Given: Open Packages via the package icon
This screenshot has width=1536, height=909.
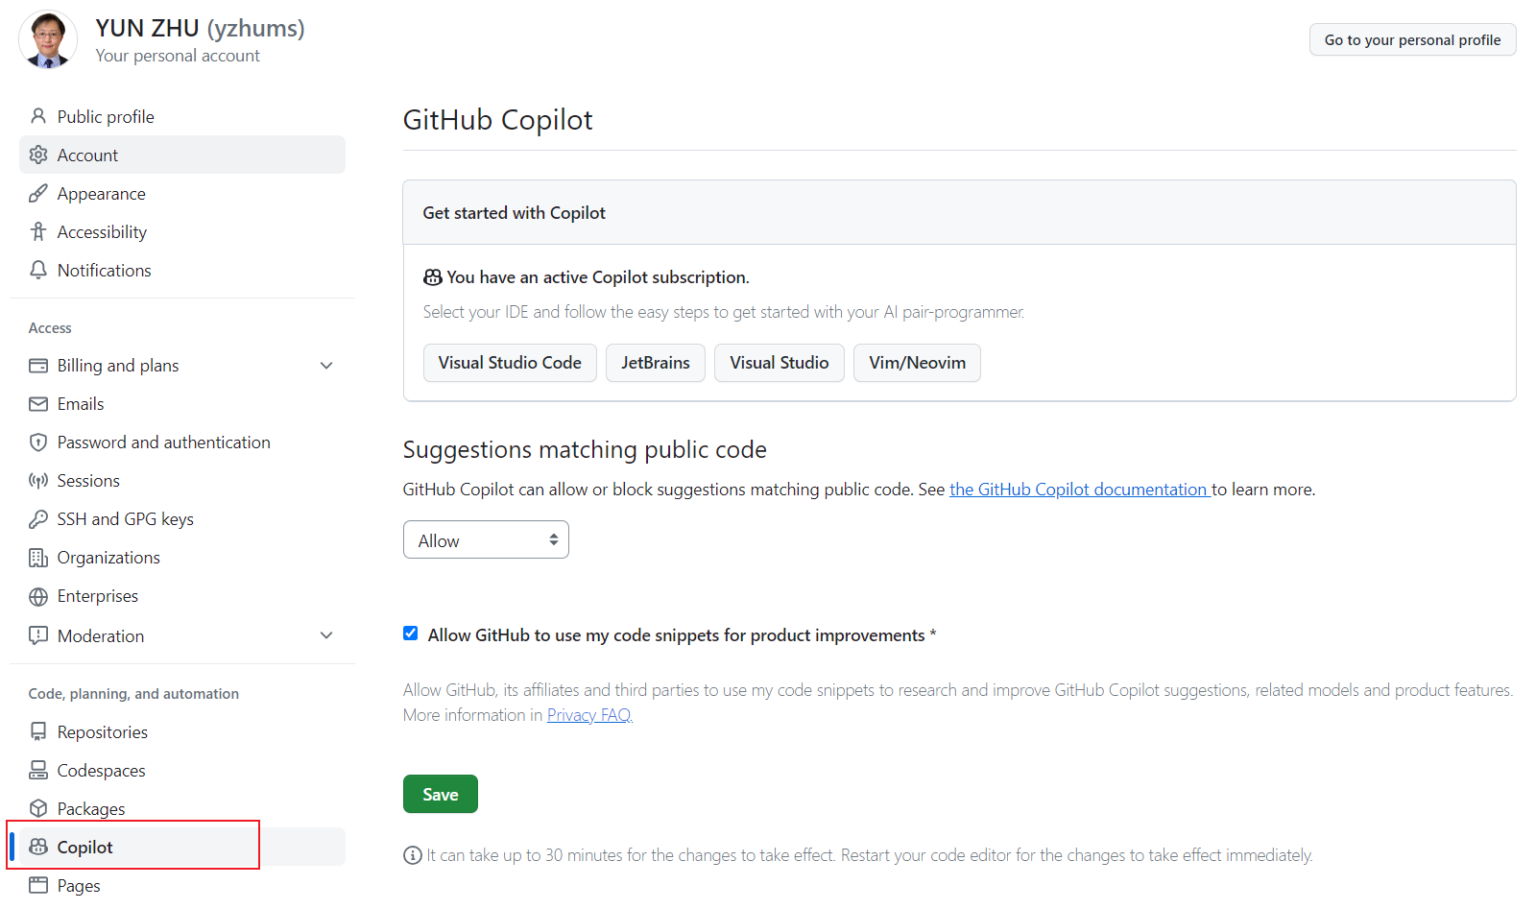Looking at the screenshot, I should click(x=38, y=808).
